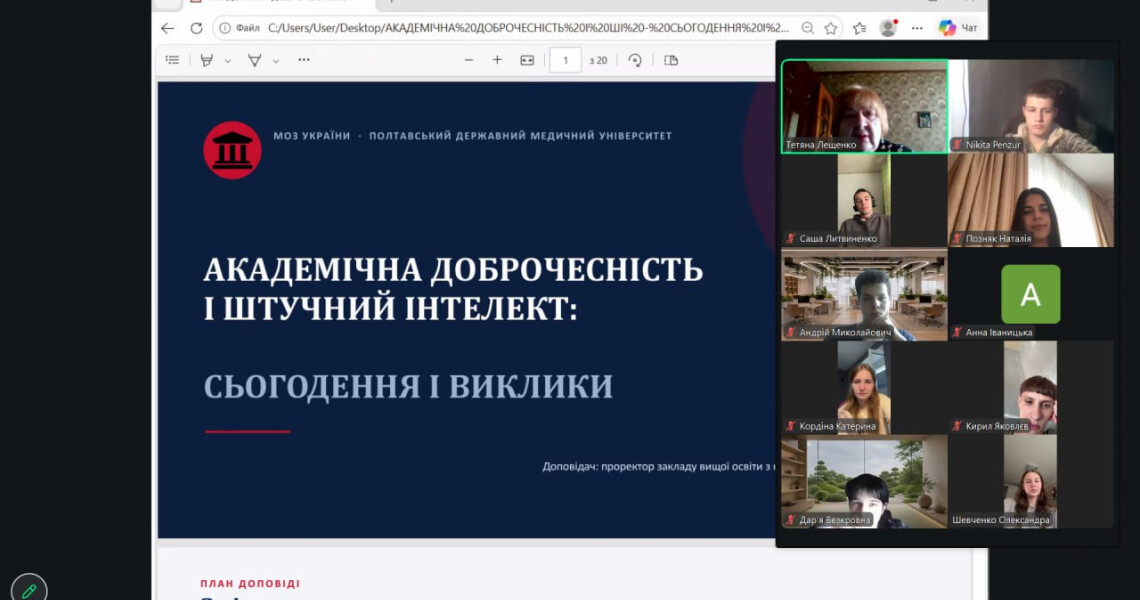The height and width of the screenshot is (600, 1140).
Task: Click ПЛАН ДОПОВІДІ heading
Action: (250, 583)
